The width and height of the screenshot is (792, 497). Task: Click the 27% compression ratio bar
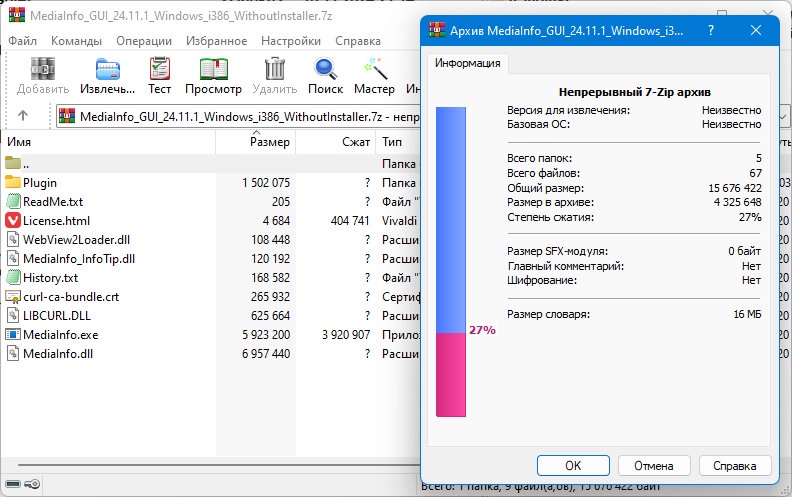point(451,262)
